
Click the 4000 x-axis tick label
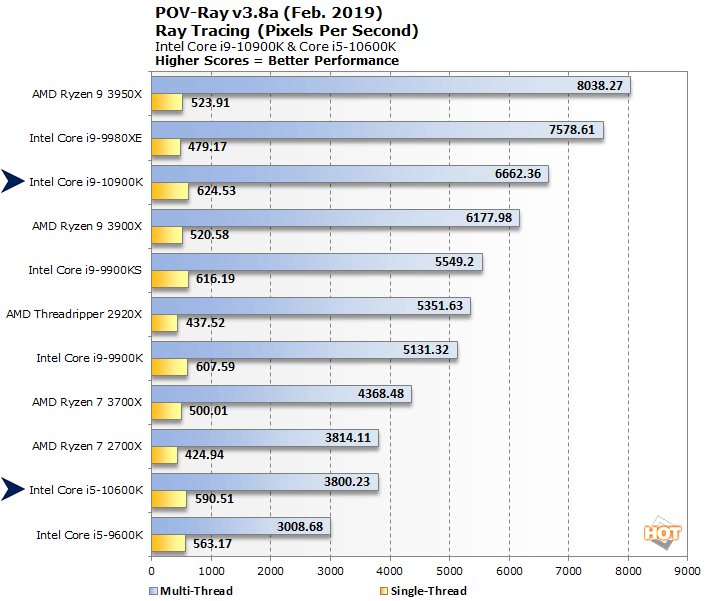pos(390,571)
